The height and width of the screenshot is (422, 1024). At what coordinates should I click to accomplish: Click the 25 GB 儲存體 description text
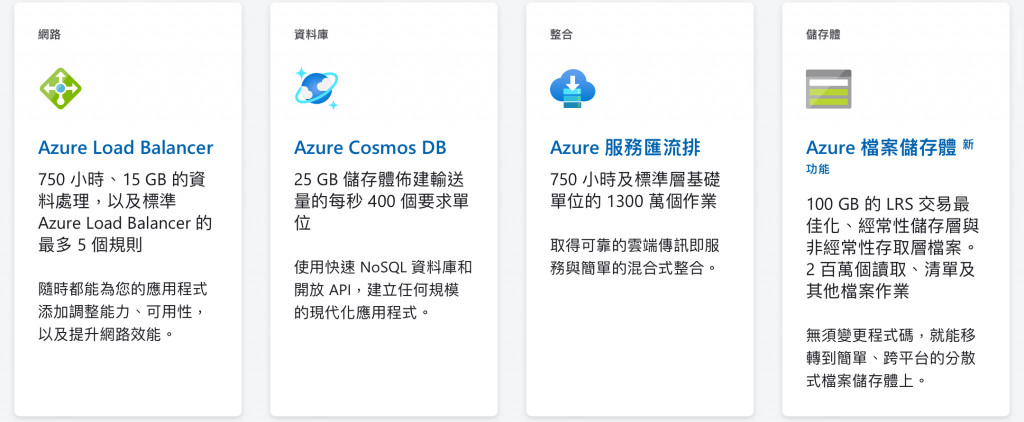pos(381,201)
